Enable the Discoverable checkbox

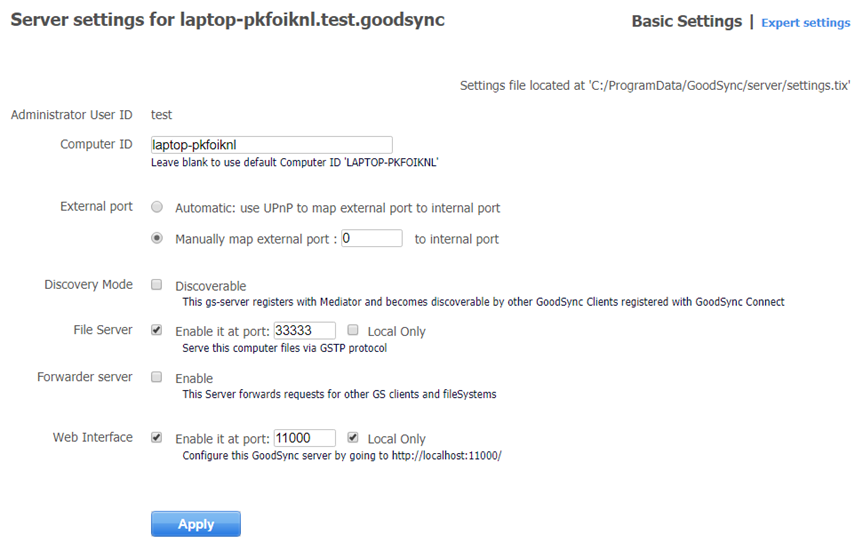[x=156, y=285]
